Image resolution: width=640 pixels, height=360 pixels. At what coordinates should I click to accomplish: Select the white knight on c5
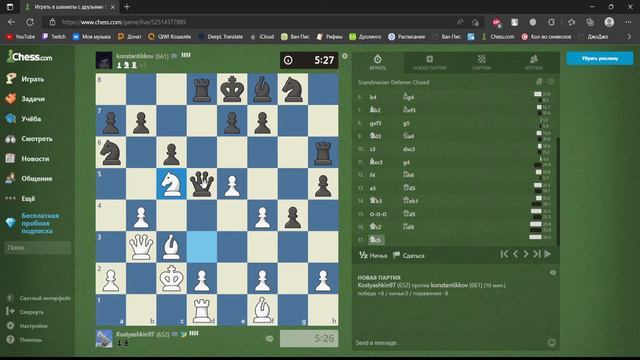[171, 184]
